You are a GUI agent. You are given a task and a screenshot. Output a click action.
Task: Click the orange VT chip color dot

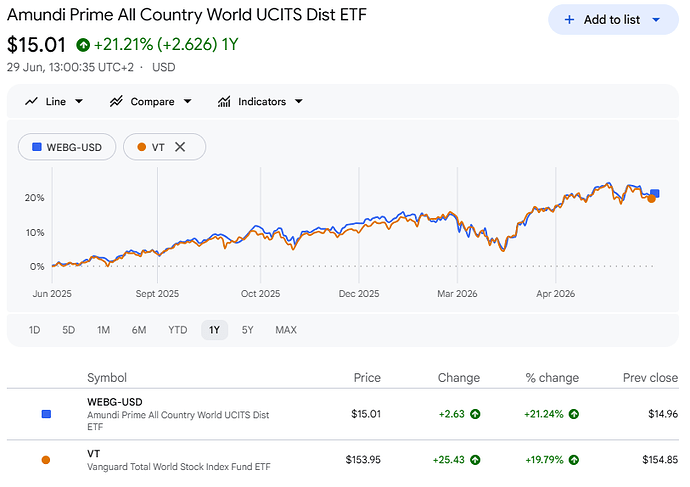(142, 147)
